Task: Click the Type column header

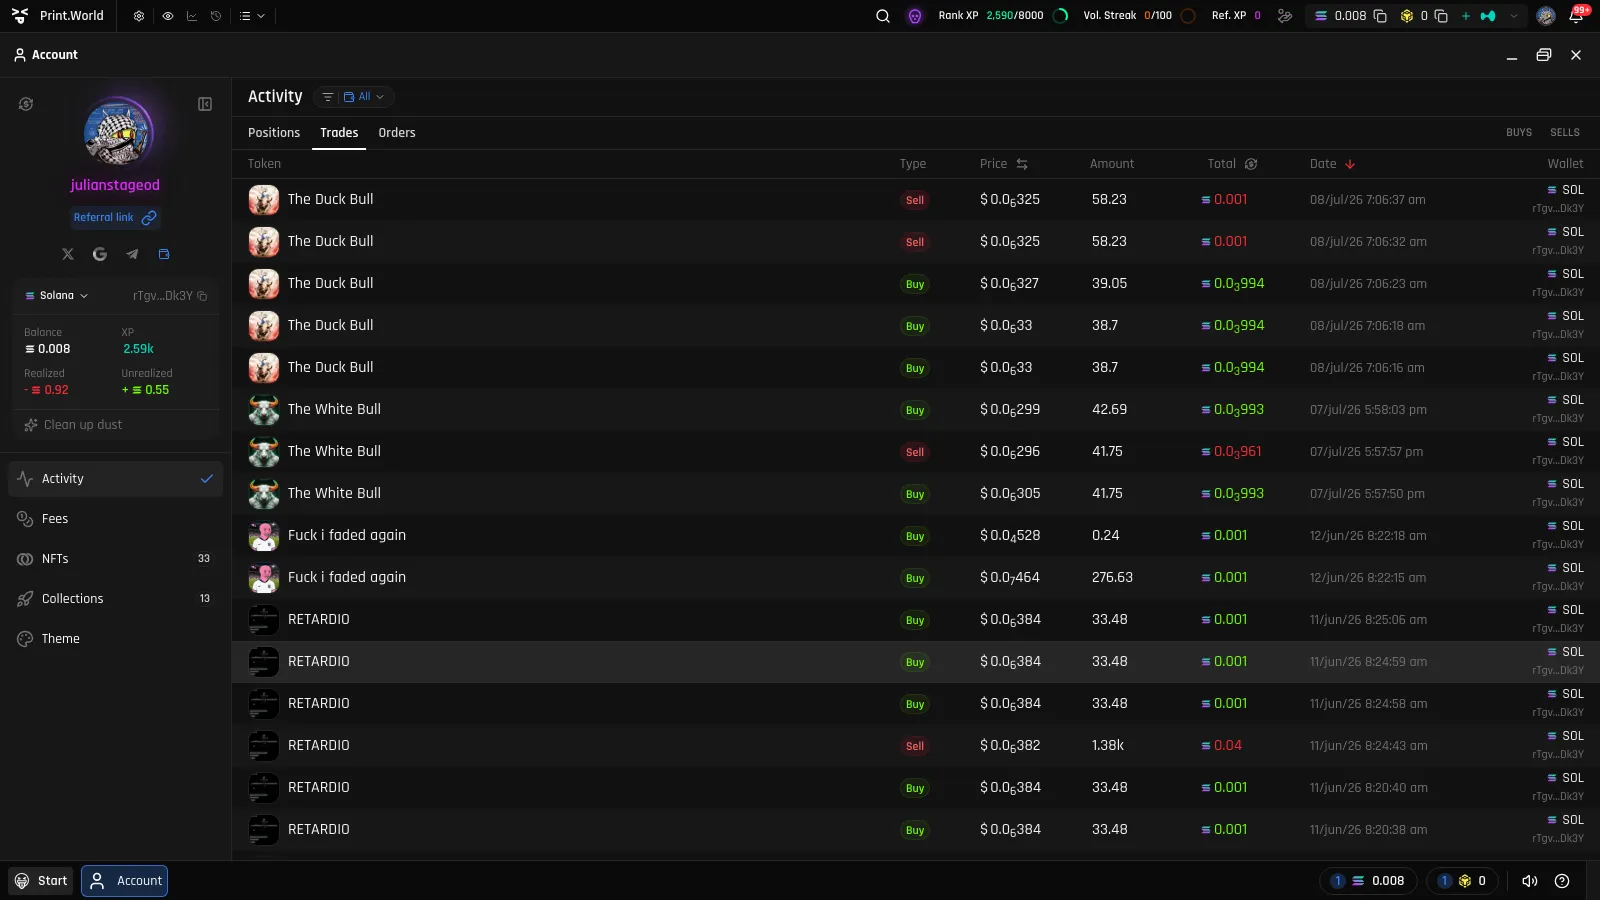Action: [912, 164]
